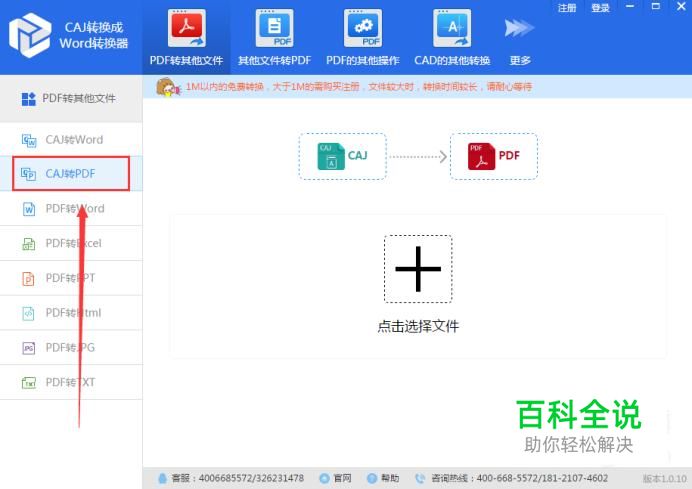
Task: Open the PDF转其他文件 toolbar icon
Action: point(187,29)
